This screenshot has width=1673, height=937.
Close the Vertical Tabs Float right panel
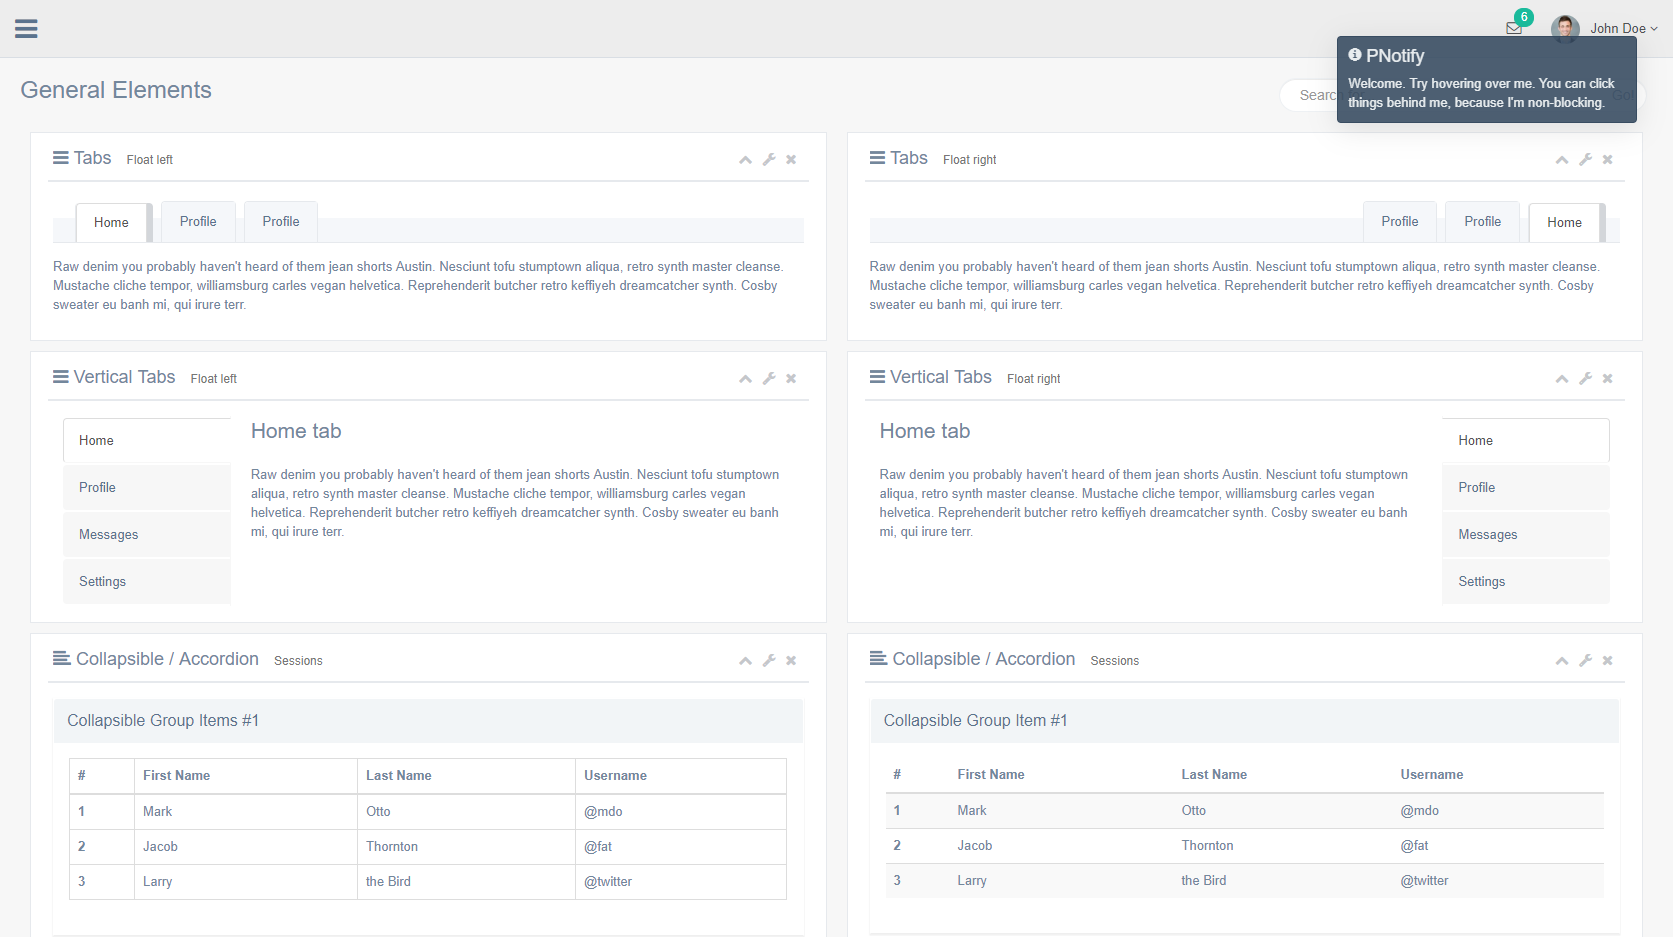coord(1608,379)
